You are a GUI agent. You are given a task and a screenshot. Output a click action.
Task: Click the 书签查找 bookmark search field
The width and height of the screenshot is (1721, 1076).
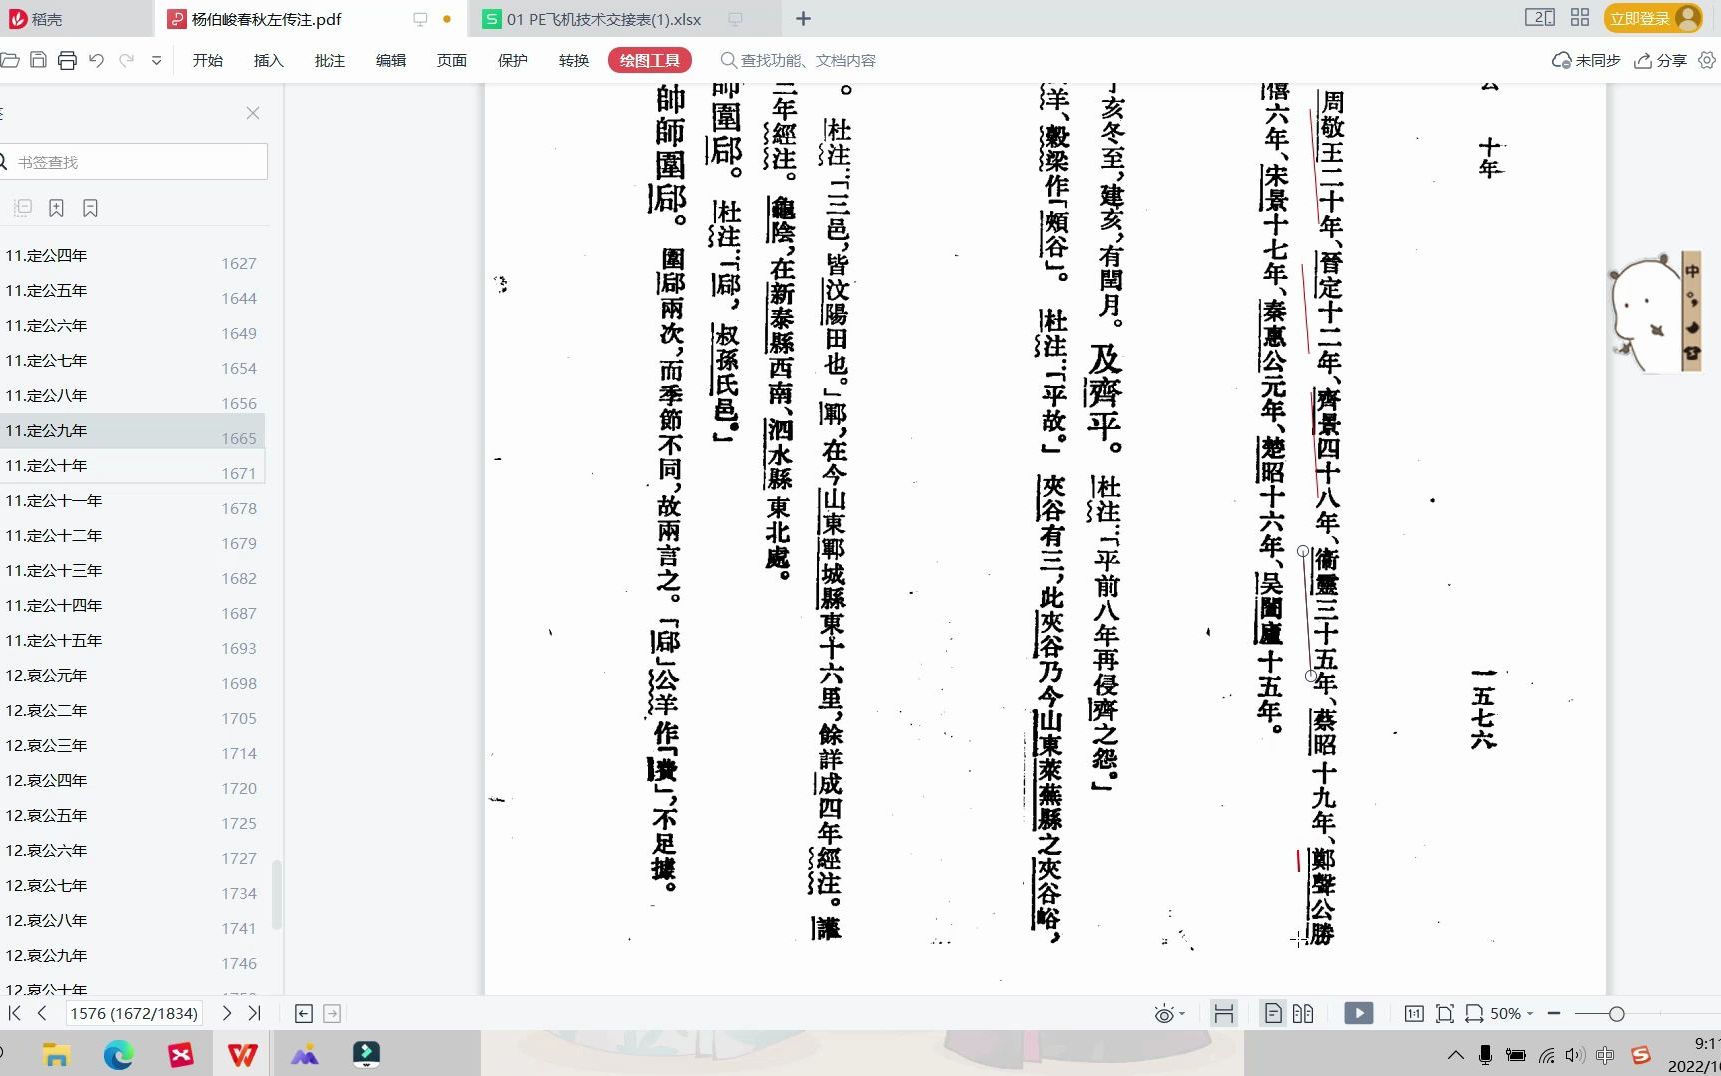134,162
